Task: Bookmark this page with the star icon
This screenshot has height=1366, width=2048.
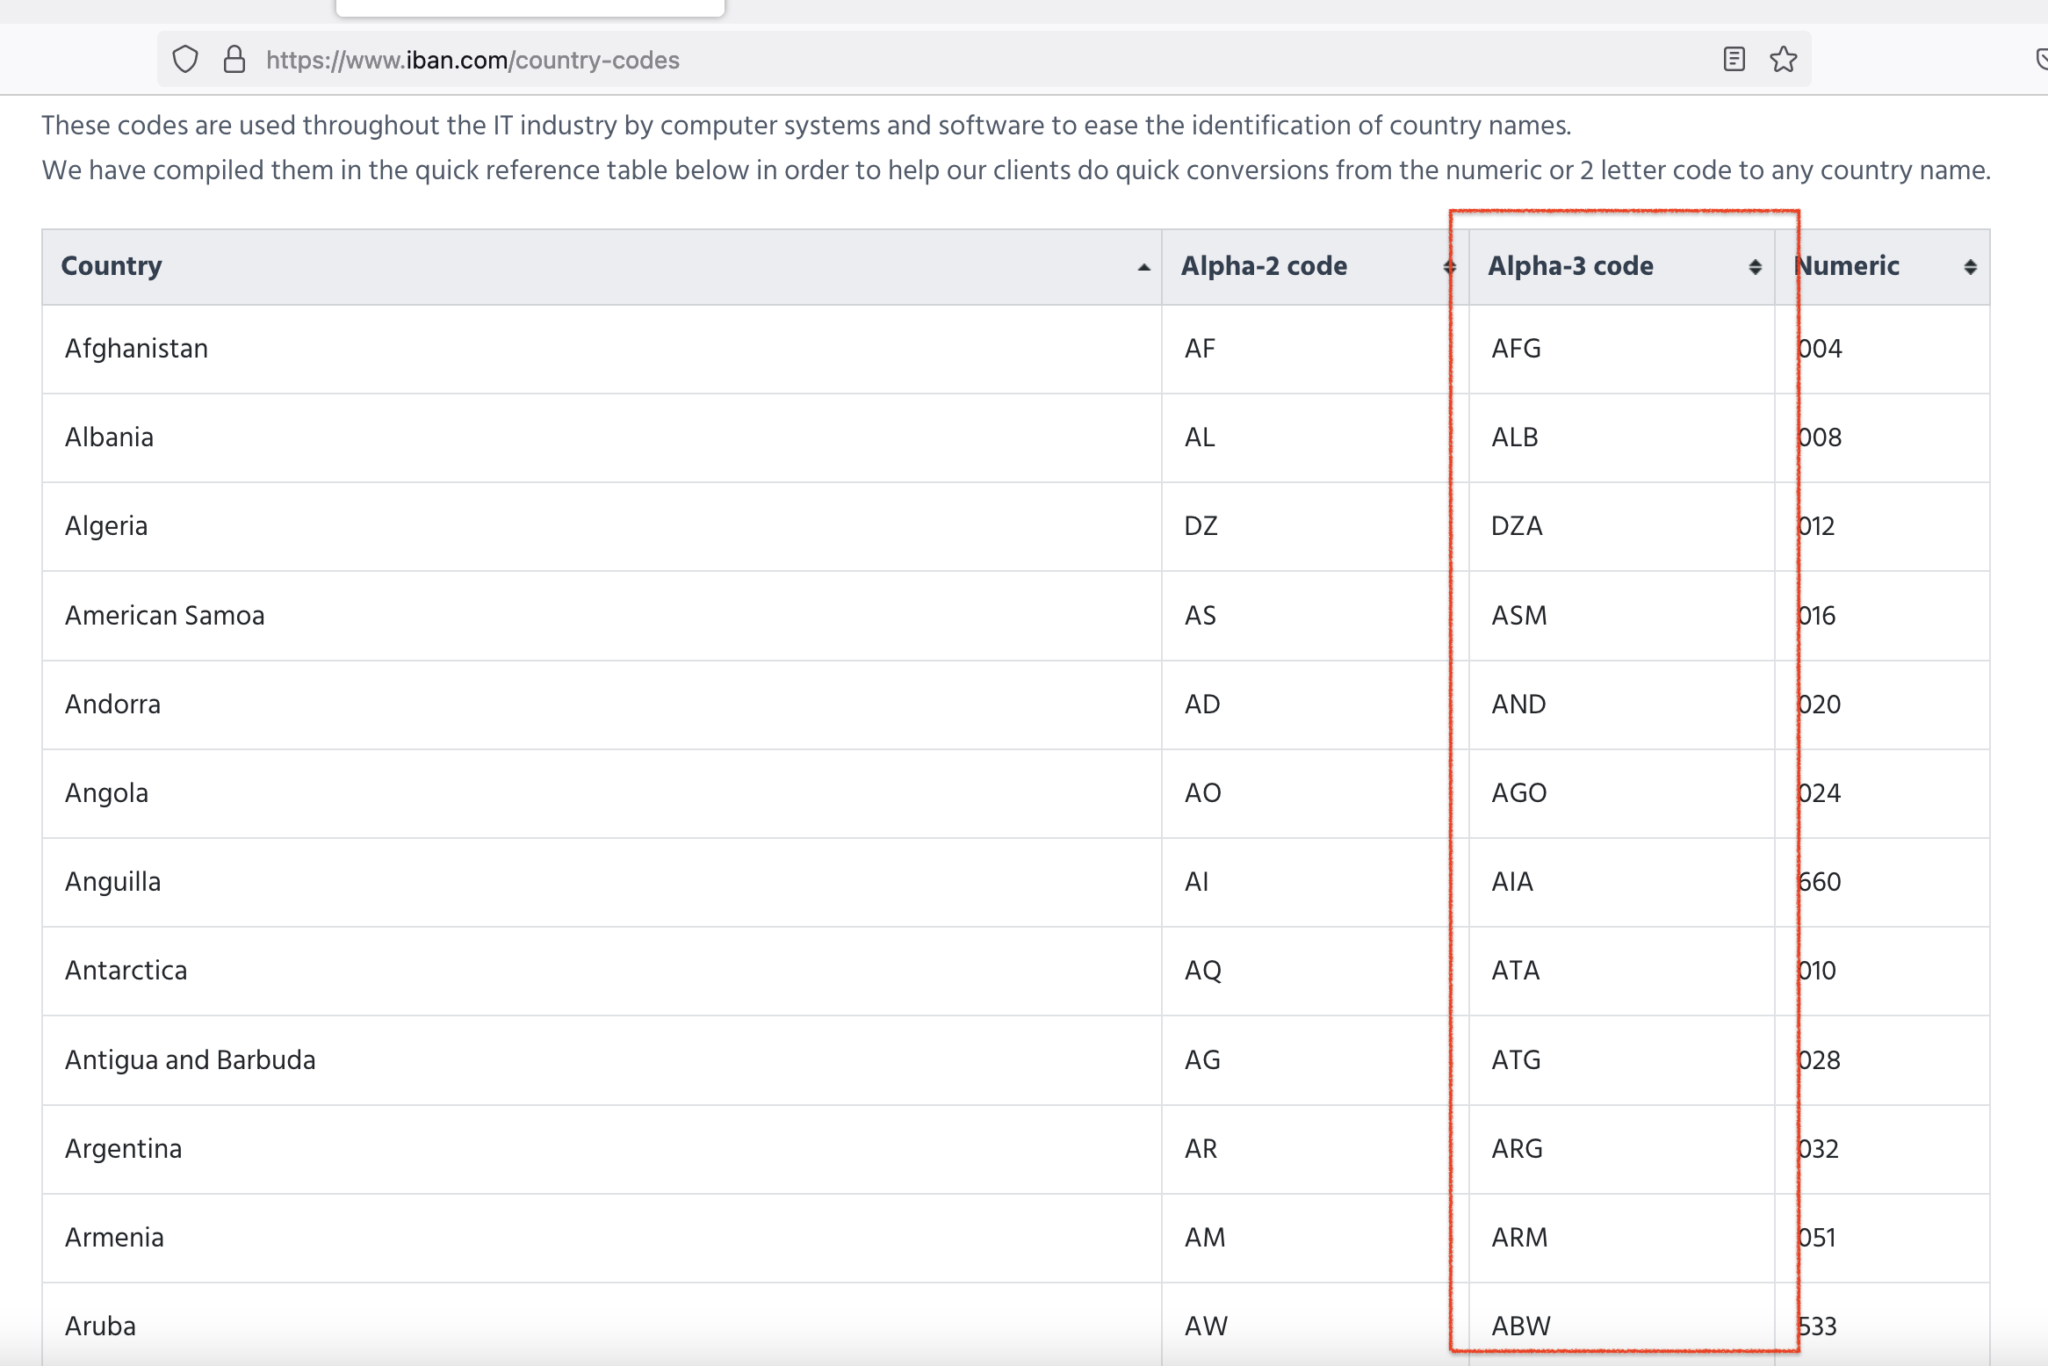Action: point(1783,60)
